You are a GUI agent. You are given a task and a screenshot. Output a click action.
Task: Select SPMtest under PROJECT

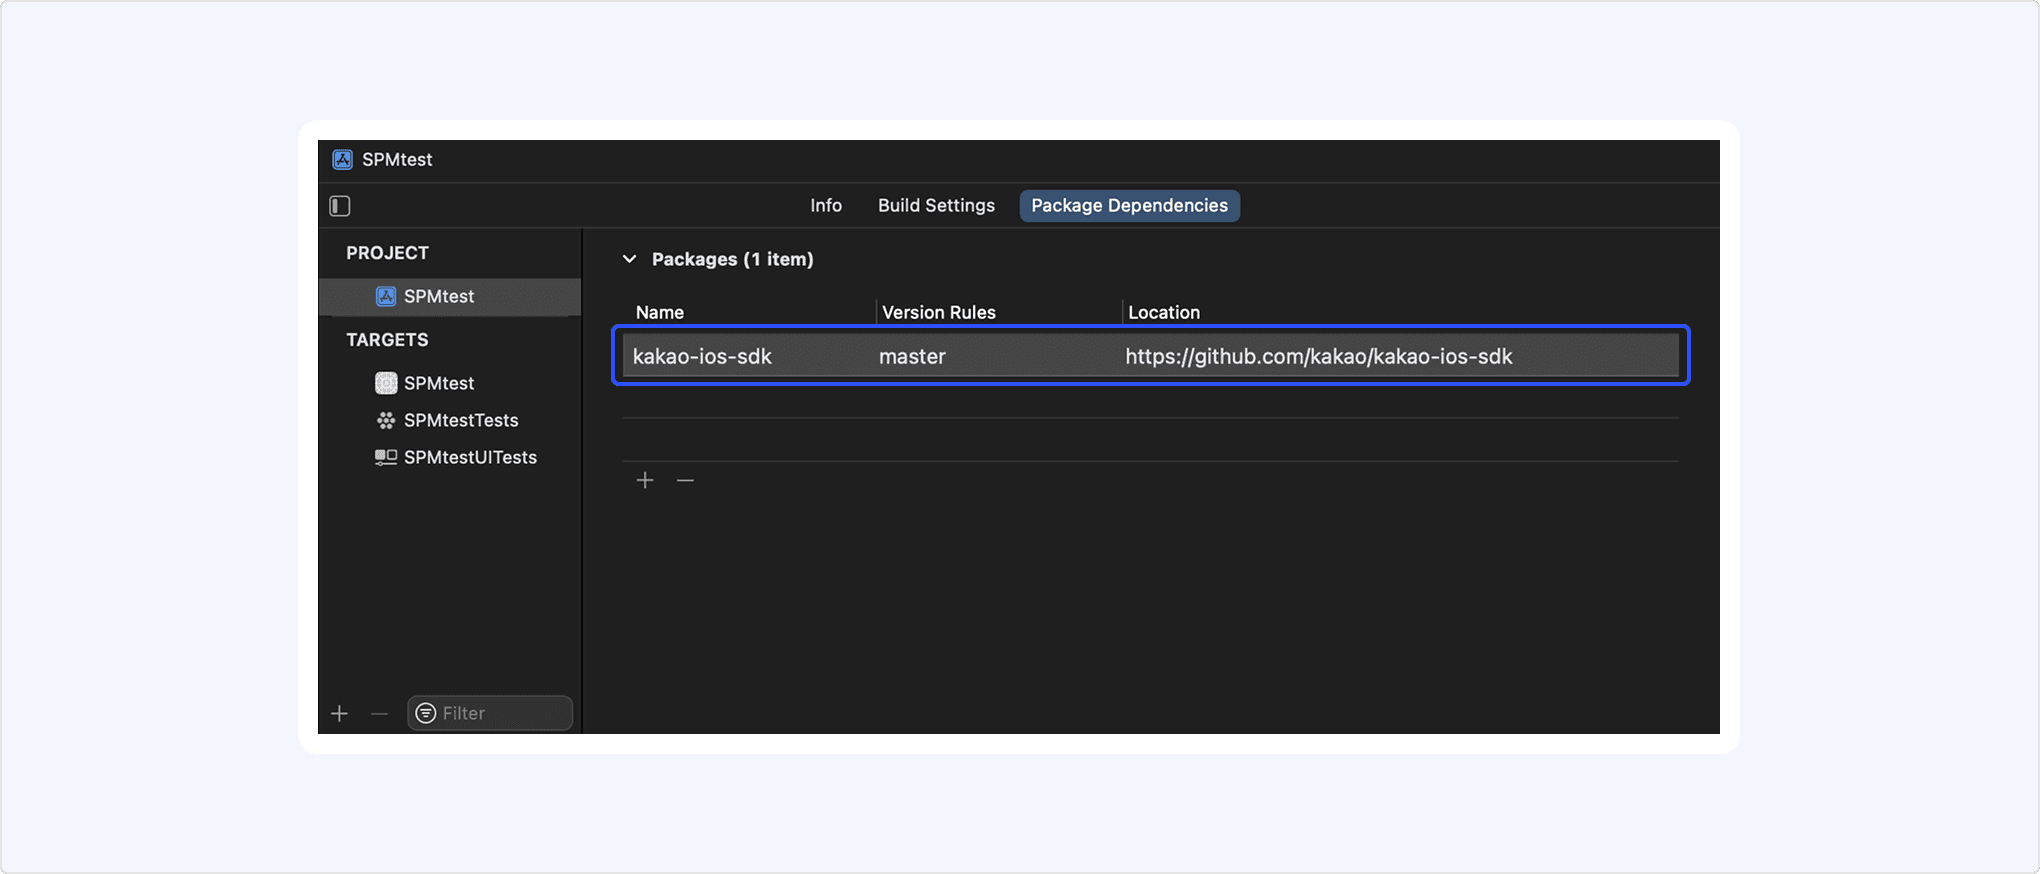click(x=438, y=297)
